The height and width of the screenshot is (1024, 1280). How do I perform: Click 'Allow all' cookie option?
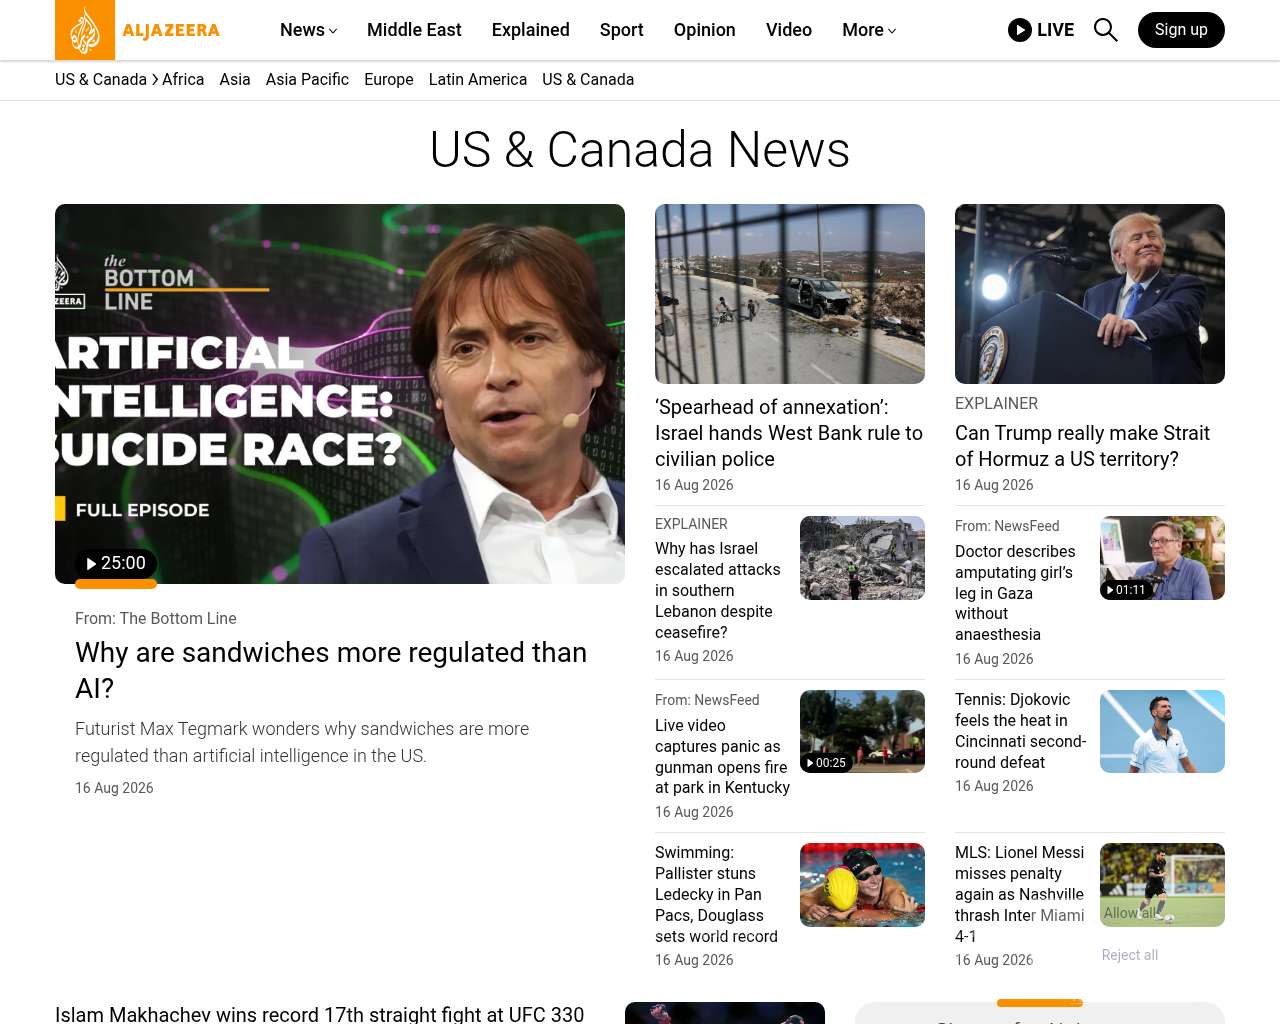click(x=1130, y=913)
